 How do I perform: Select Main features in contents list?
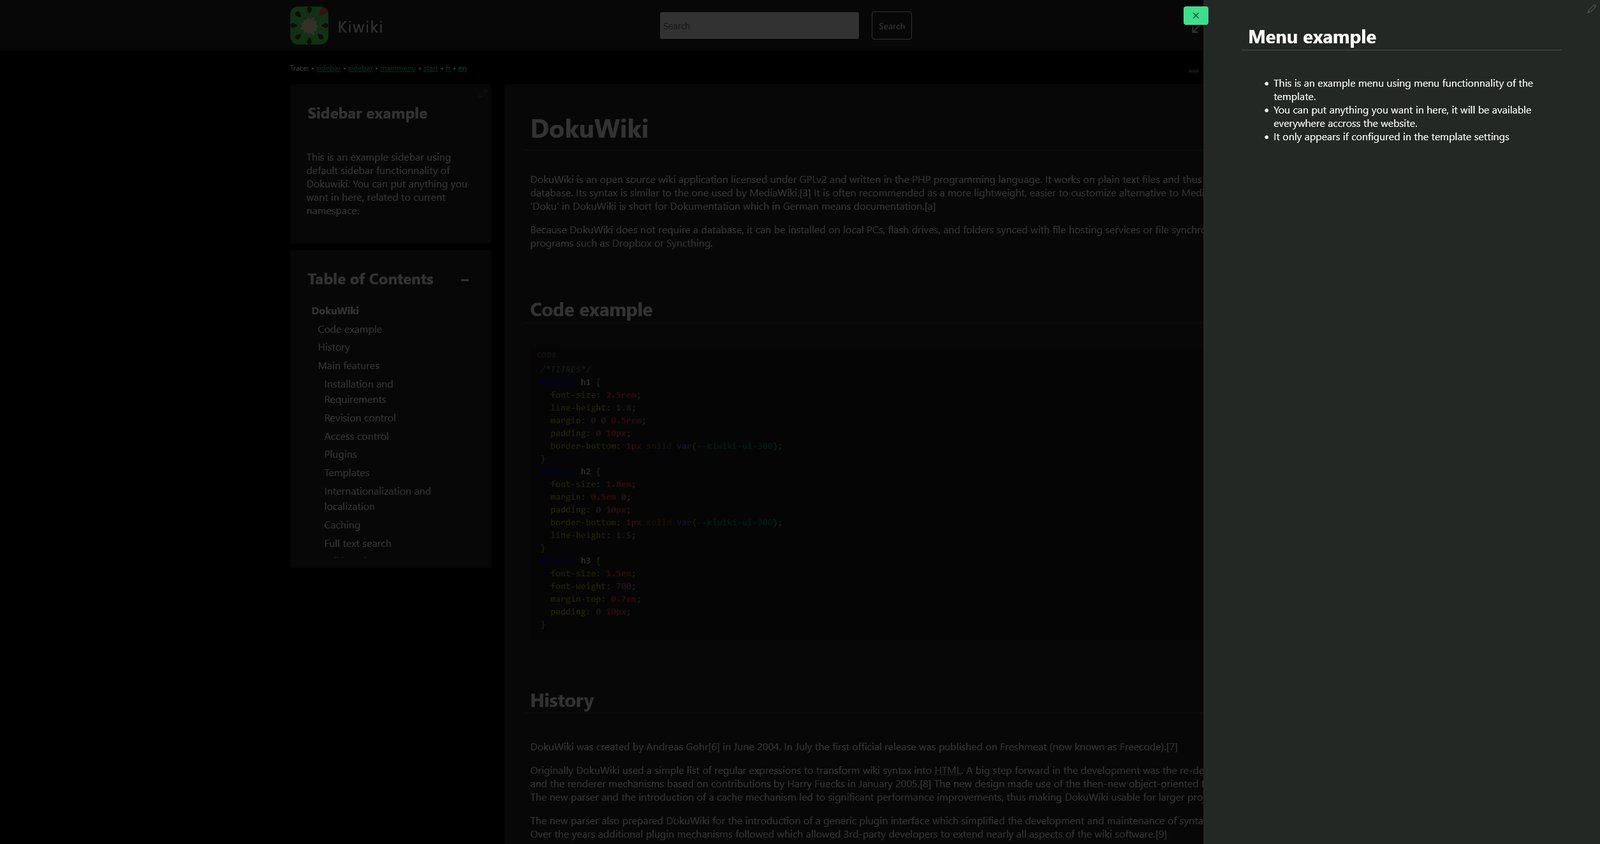(348, 366)
